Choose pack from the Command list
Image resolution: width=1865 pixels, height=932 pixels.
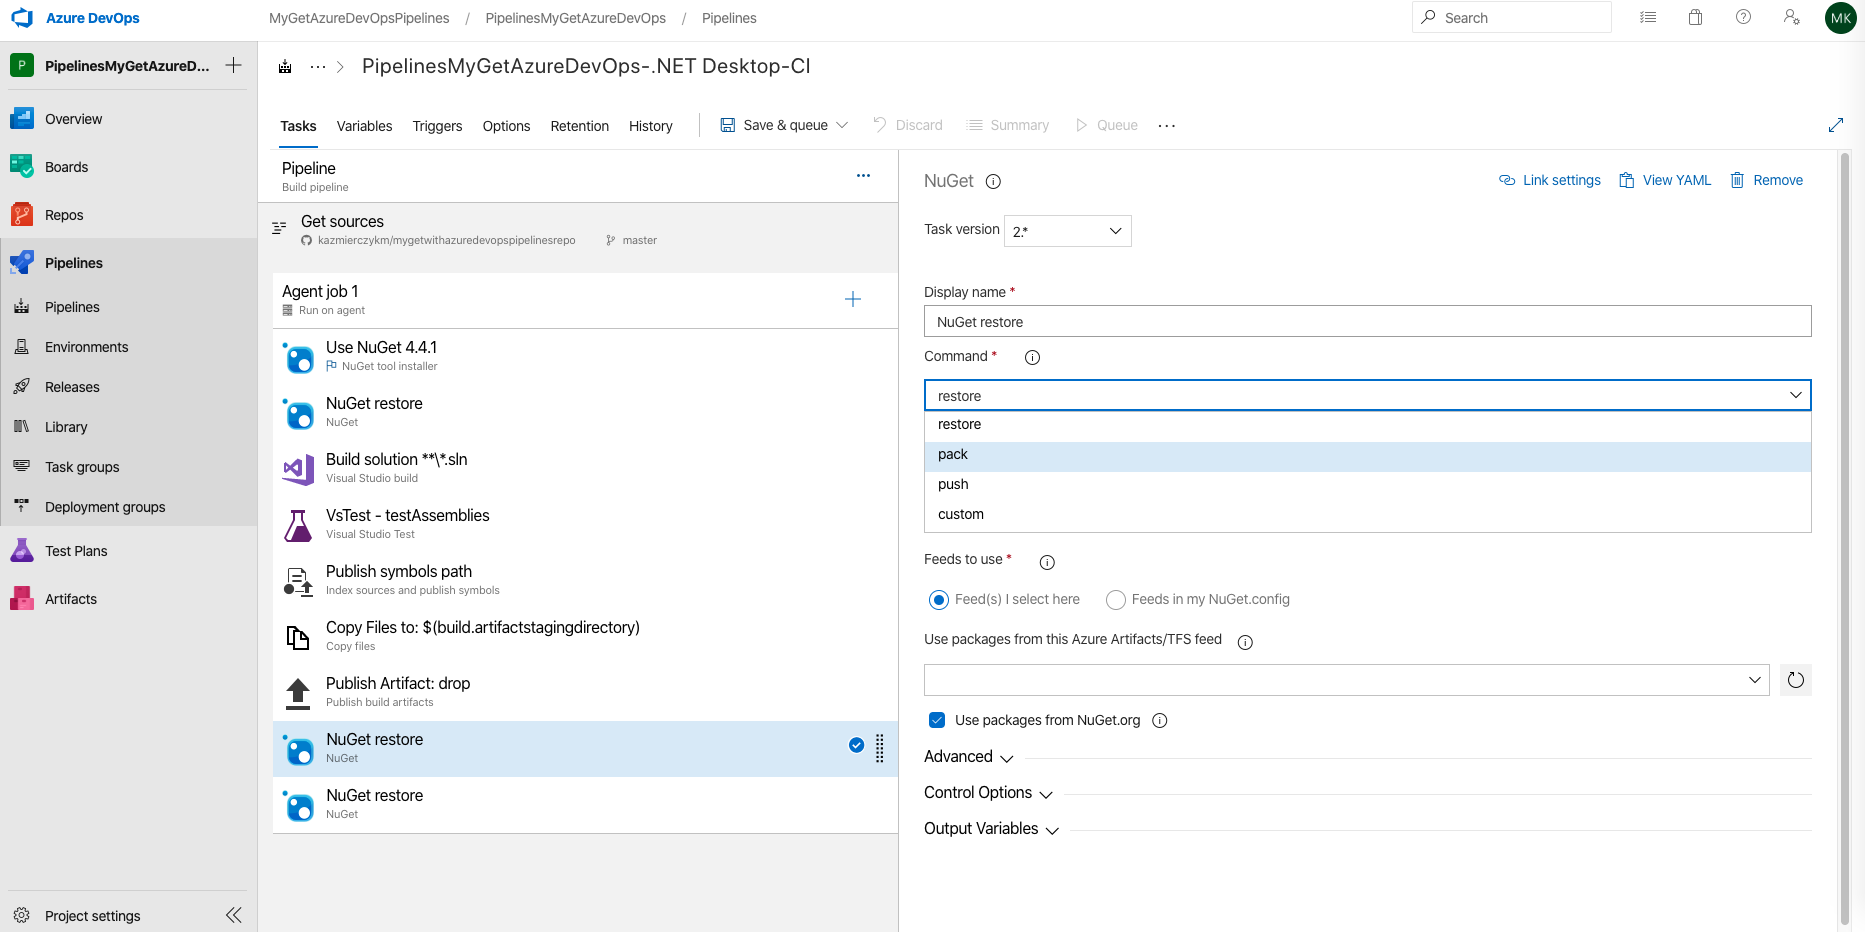coord(1367,455)
